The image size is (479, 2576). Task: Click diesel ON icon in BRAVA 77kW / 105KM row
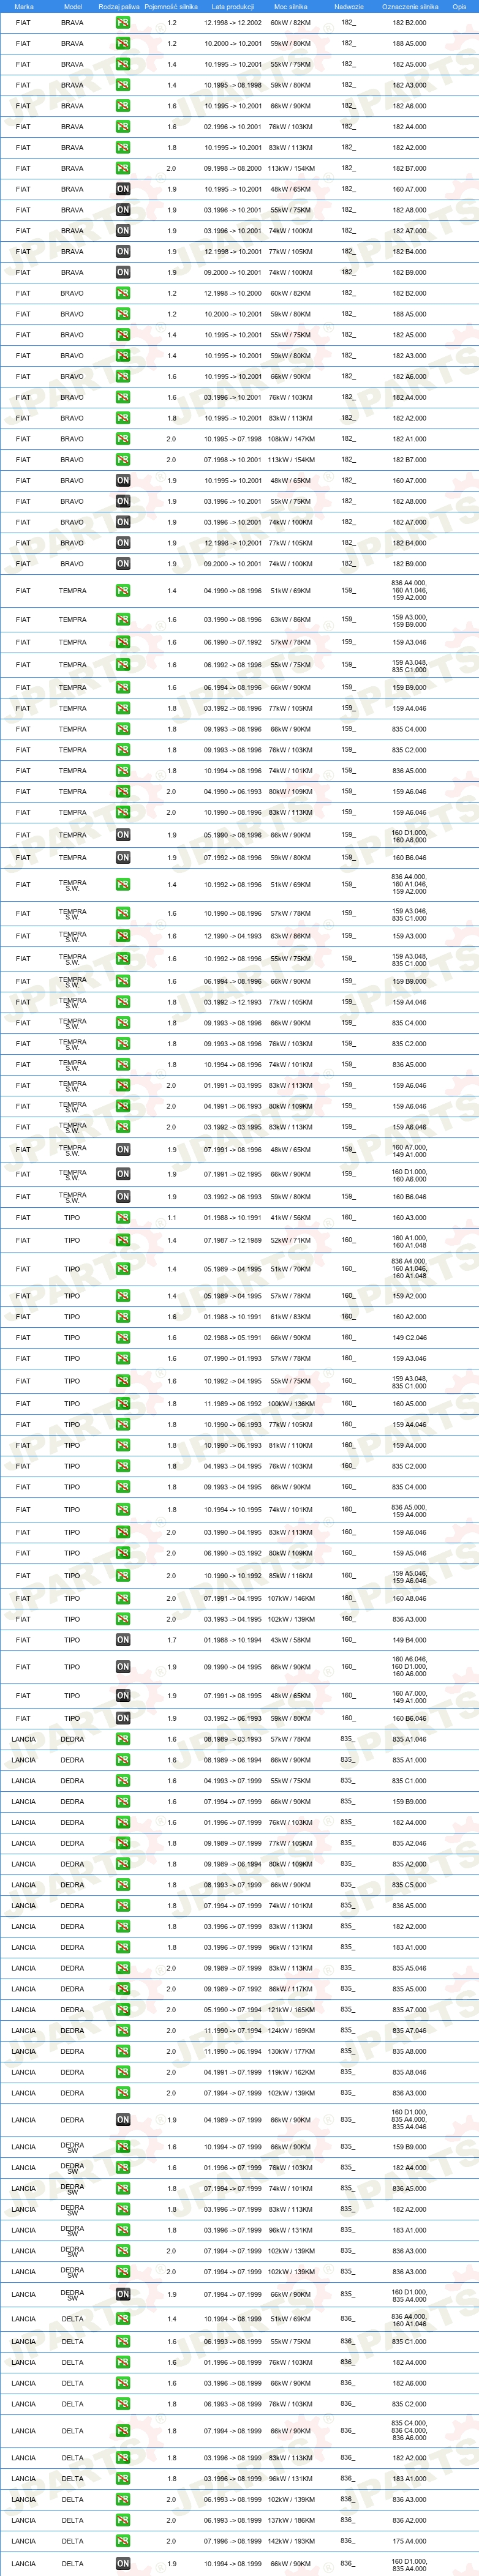tap(122, 252)
